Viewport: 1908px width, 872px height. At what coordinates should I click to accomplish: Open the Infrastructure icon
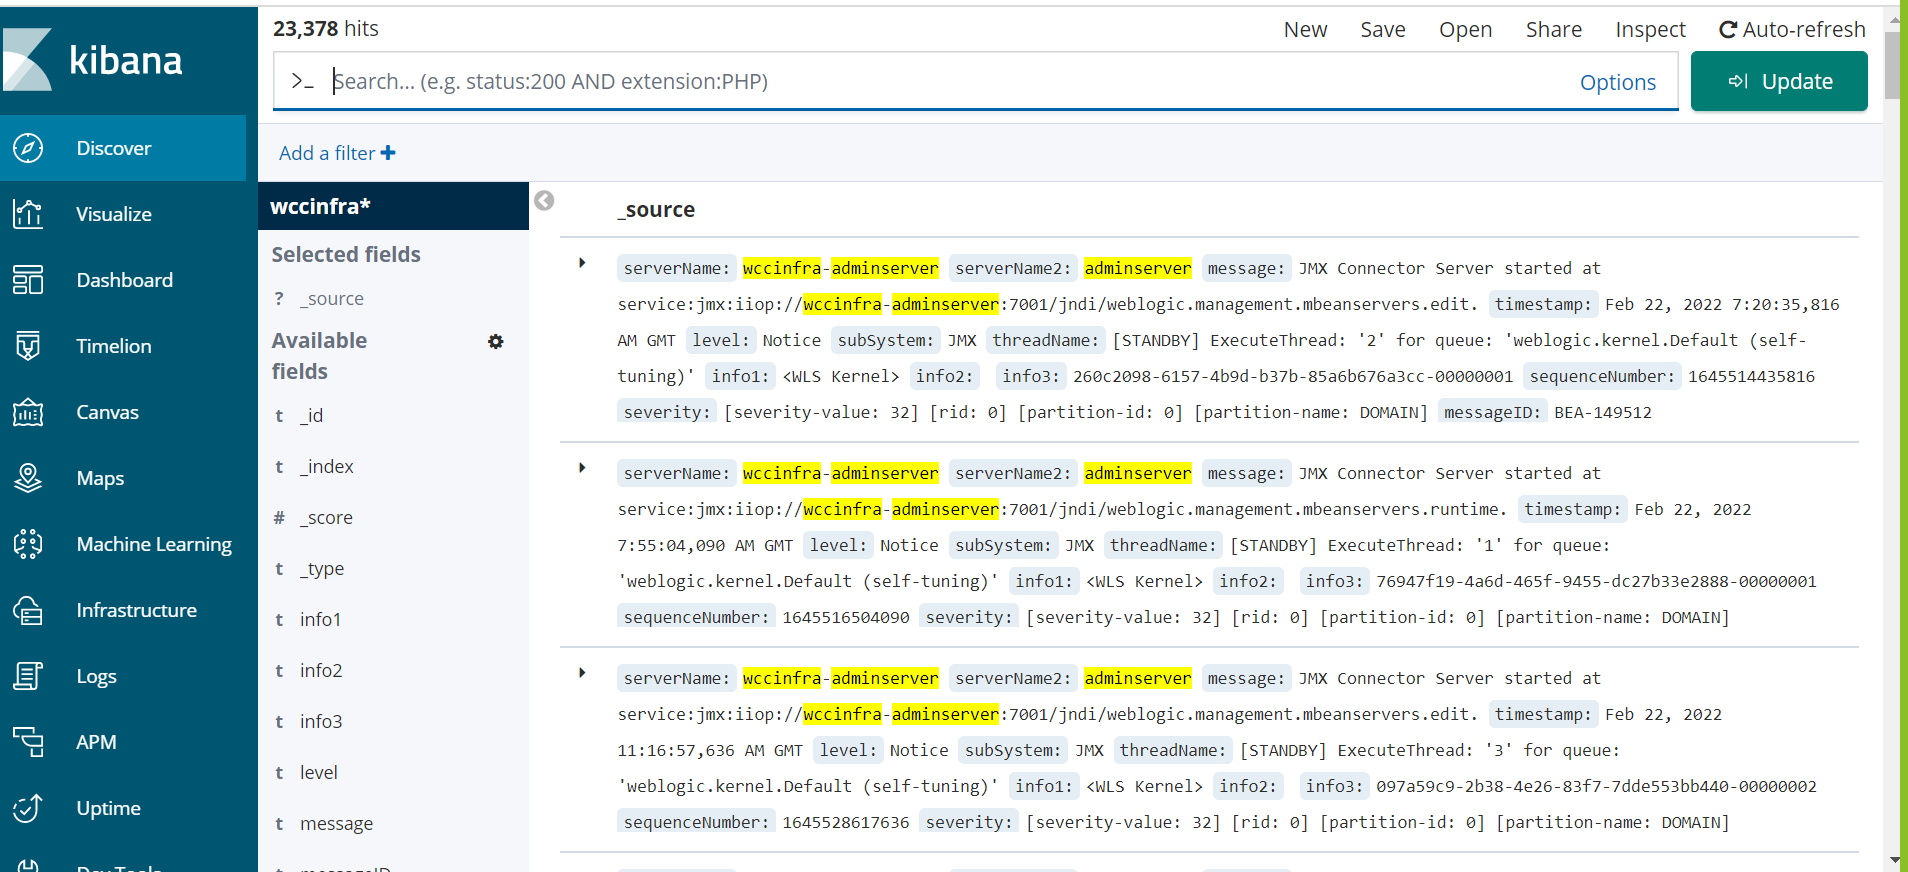coord(28,610)
